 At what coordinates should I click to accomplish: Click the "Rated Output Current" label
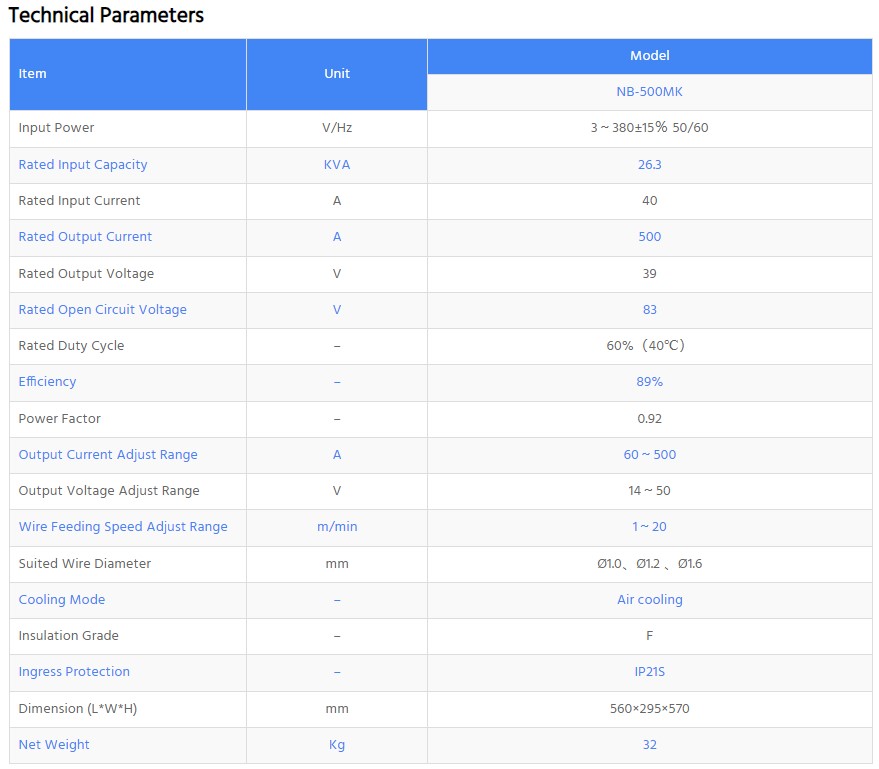click(85, 237)
